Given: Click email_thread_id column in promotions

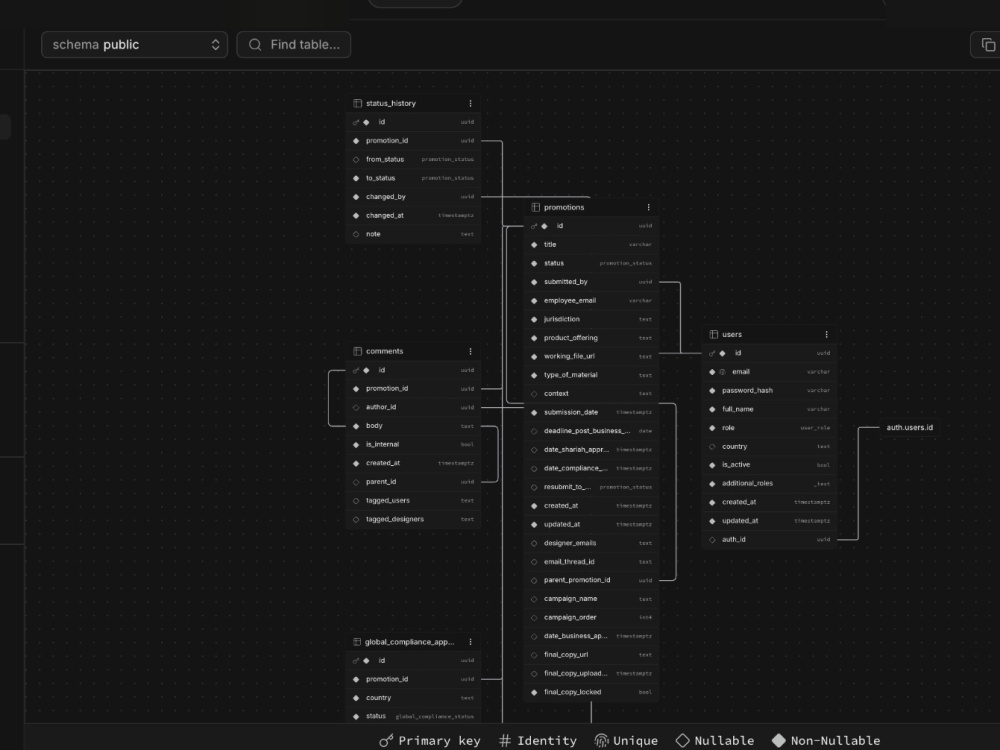Looking at the screenshot, I should 591,562.
